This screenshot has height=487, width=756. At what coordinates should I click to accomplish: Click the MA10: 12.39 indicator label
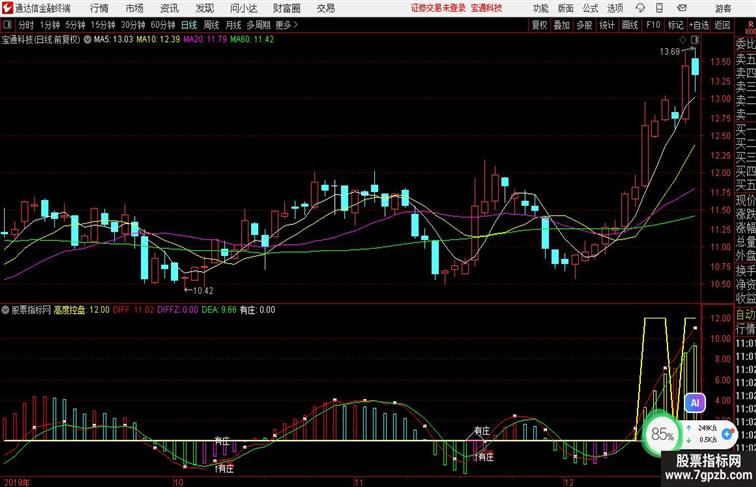point(158,40)
